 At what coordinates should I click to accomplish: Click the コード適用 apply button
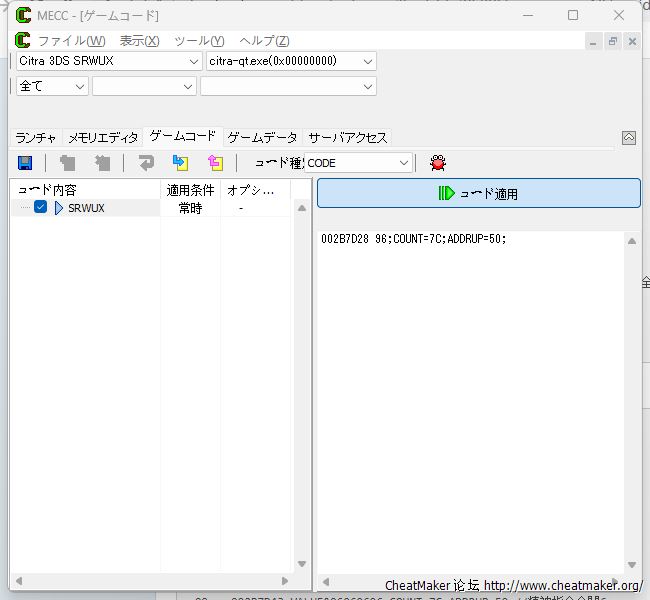478,193
